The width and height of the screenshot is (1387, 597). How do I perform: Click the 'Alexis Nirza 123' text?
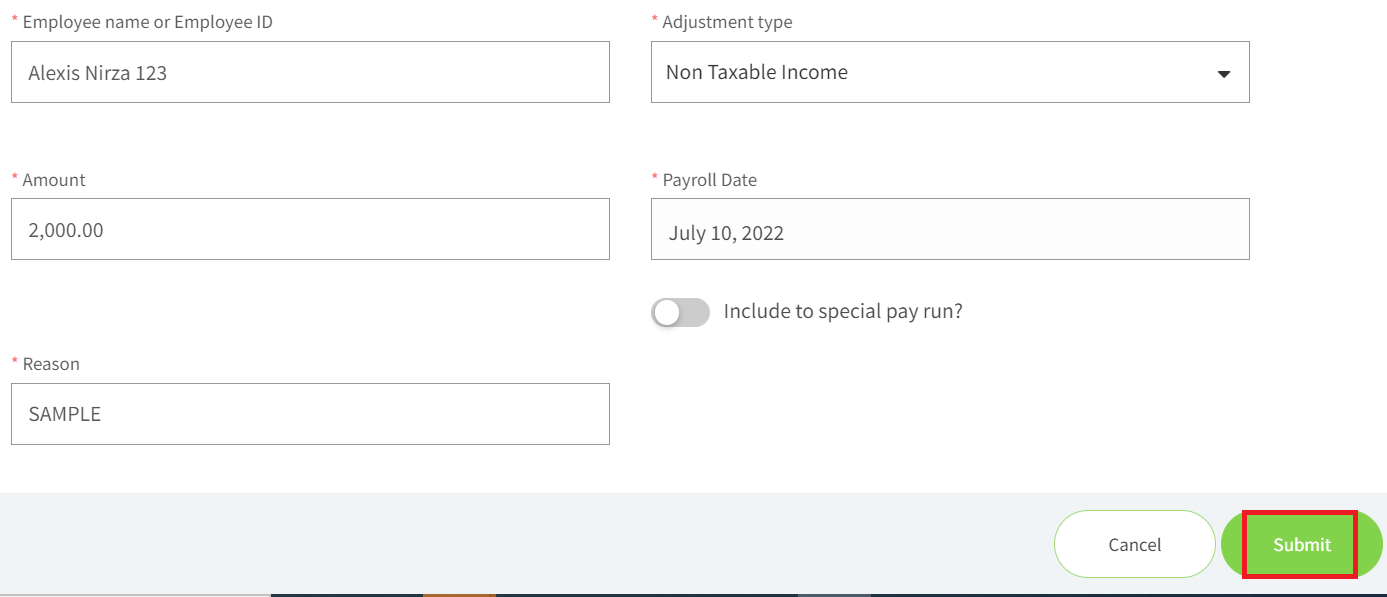point(98,73)
